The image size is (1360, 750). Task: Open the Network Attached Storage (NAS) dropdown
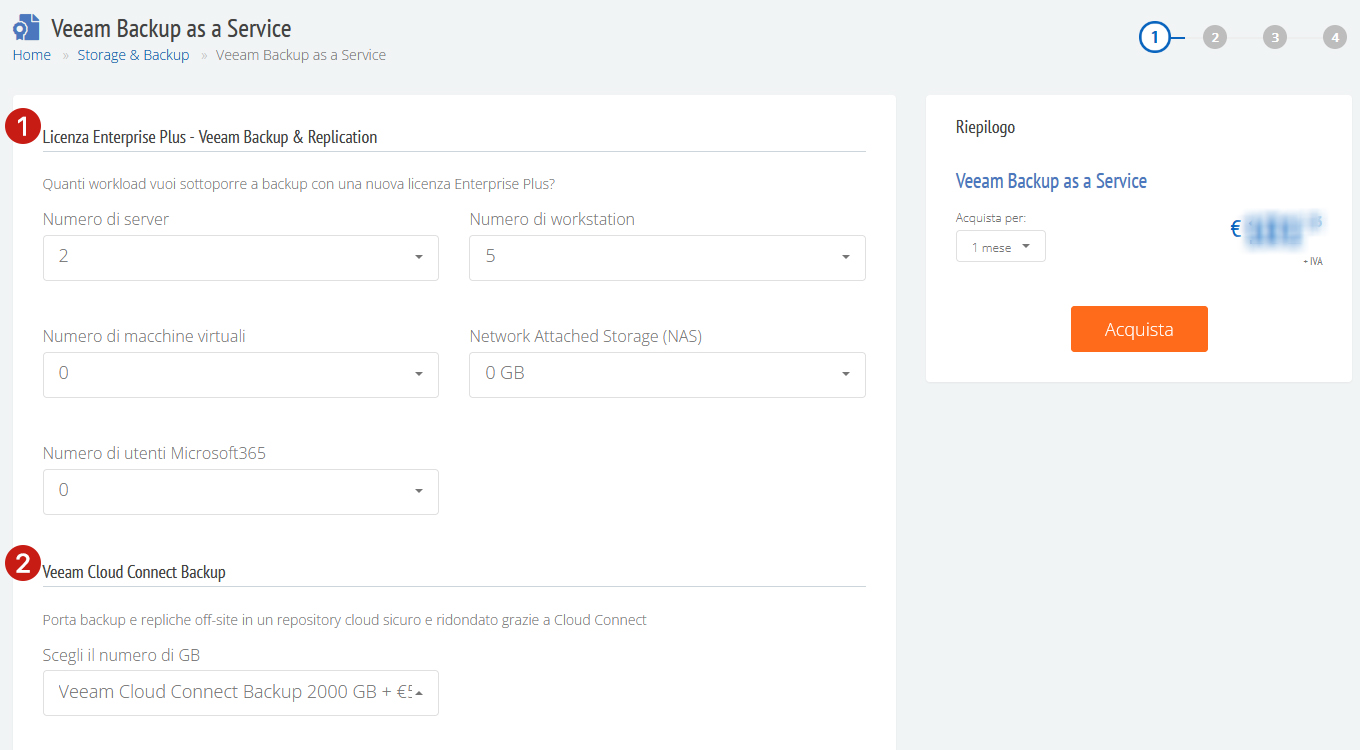(667, 374)
